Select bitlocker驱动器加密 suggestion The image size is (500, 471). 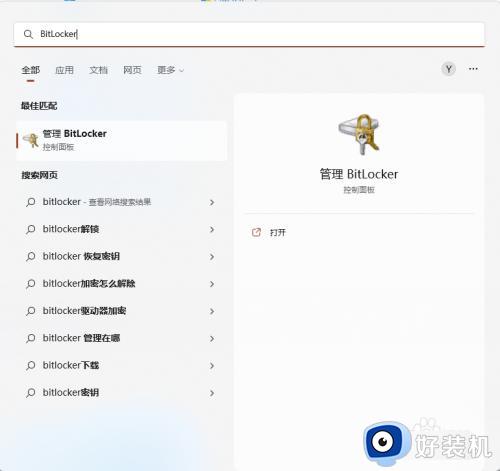121,311
